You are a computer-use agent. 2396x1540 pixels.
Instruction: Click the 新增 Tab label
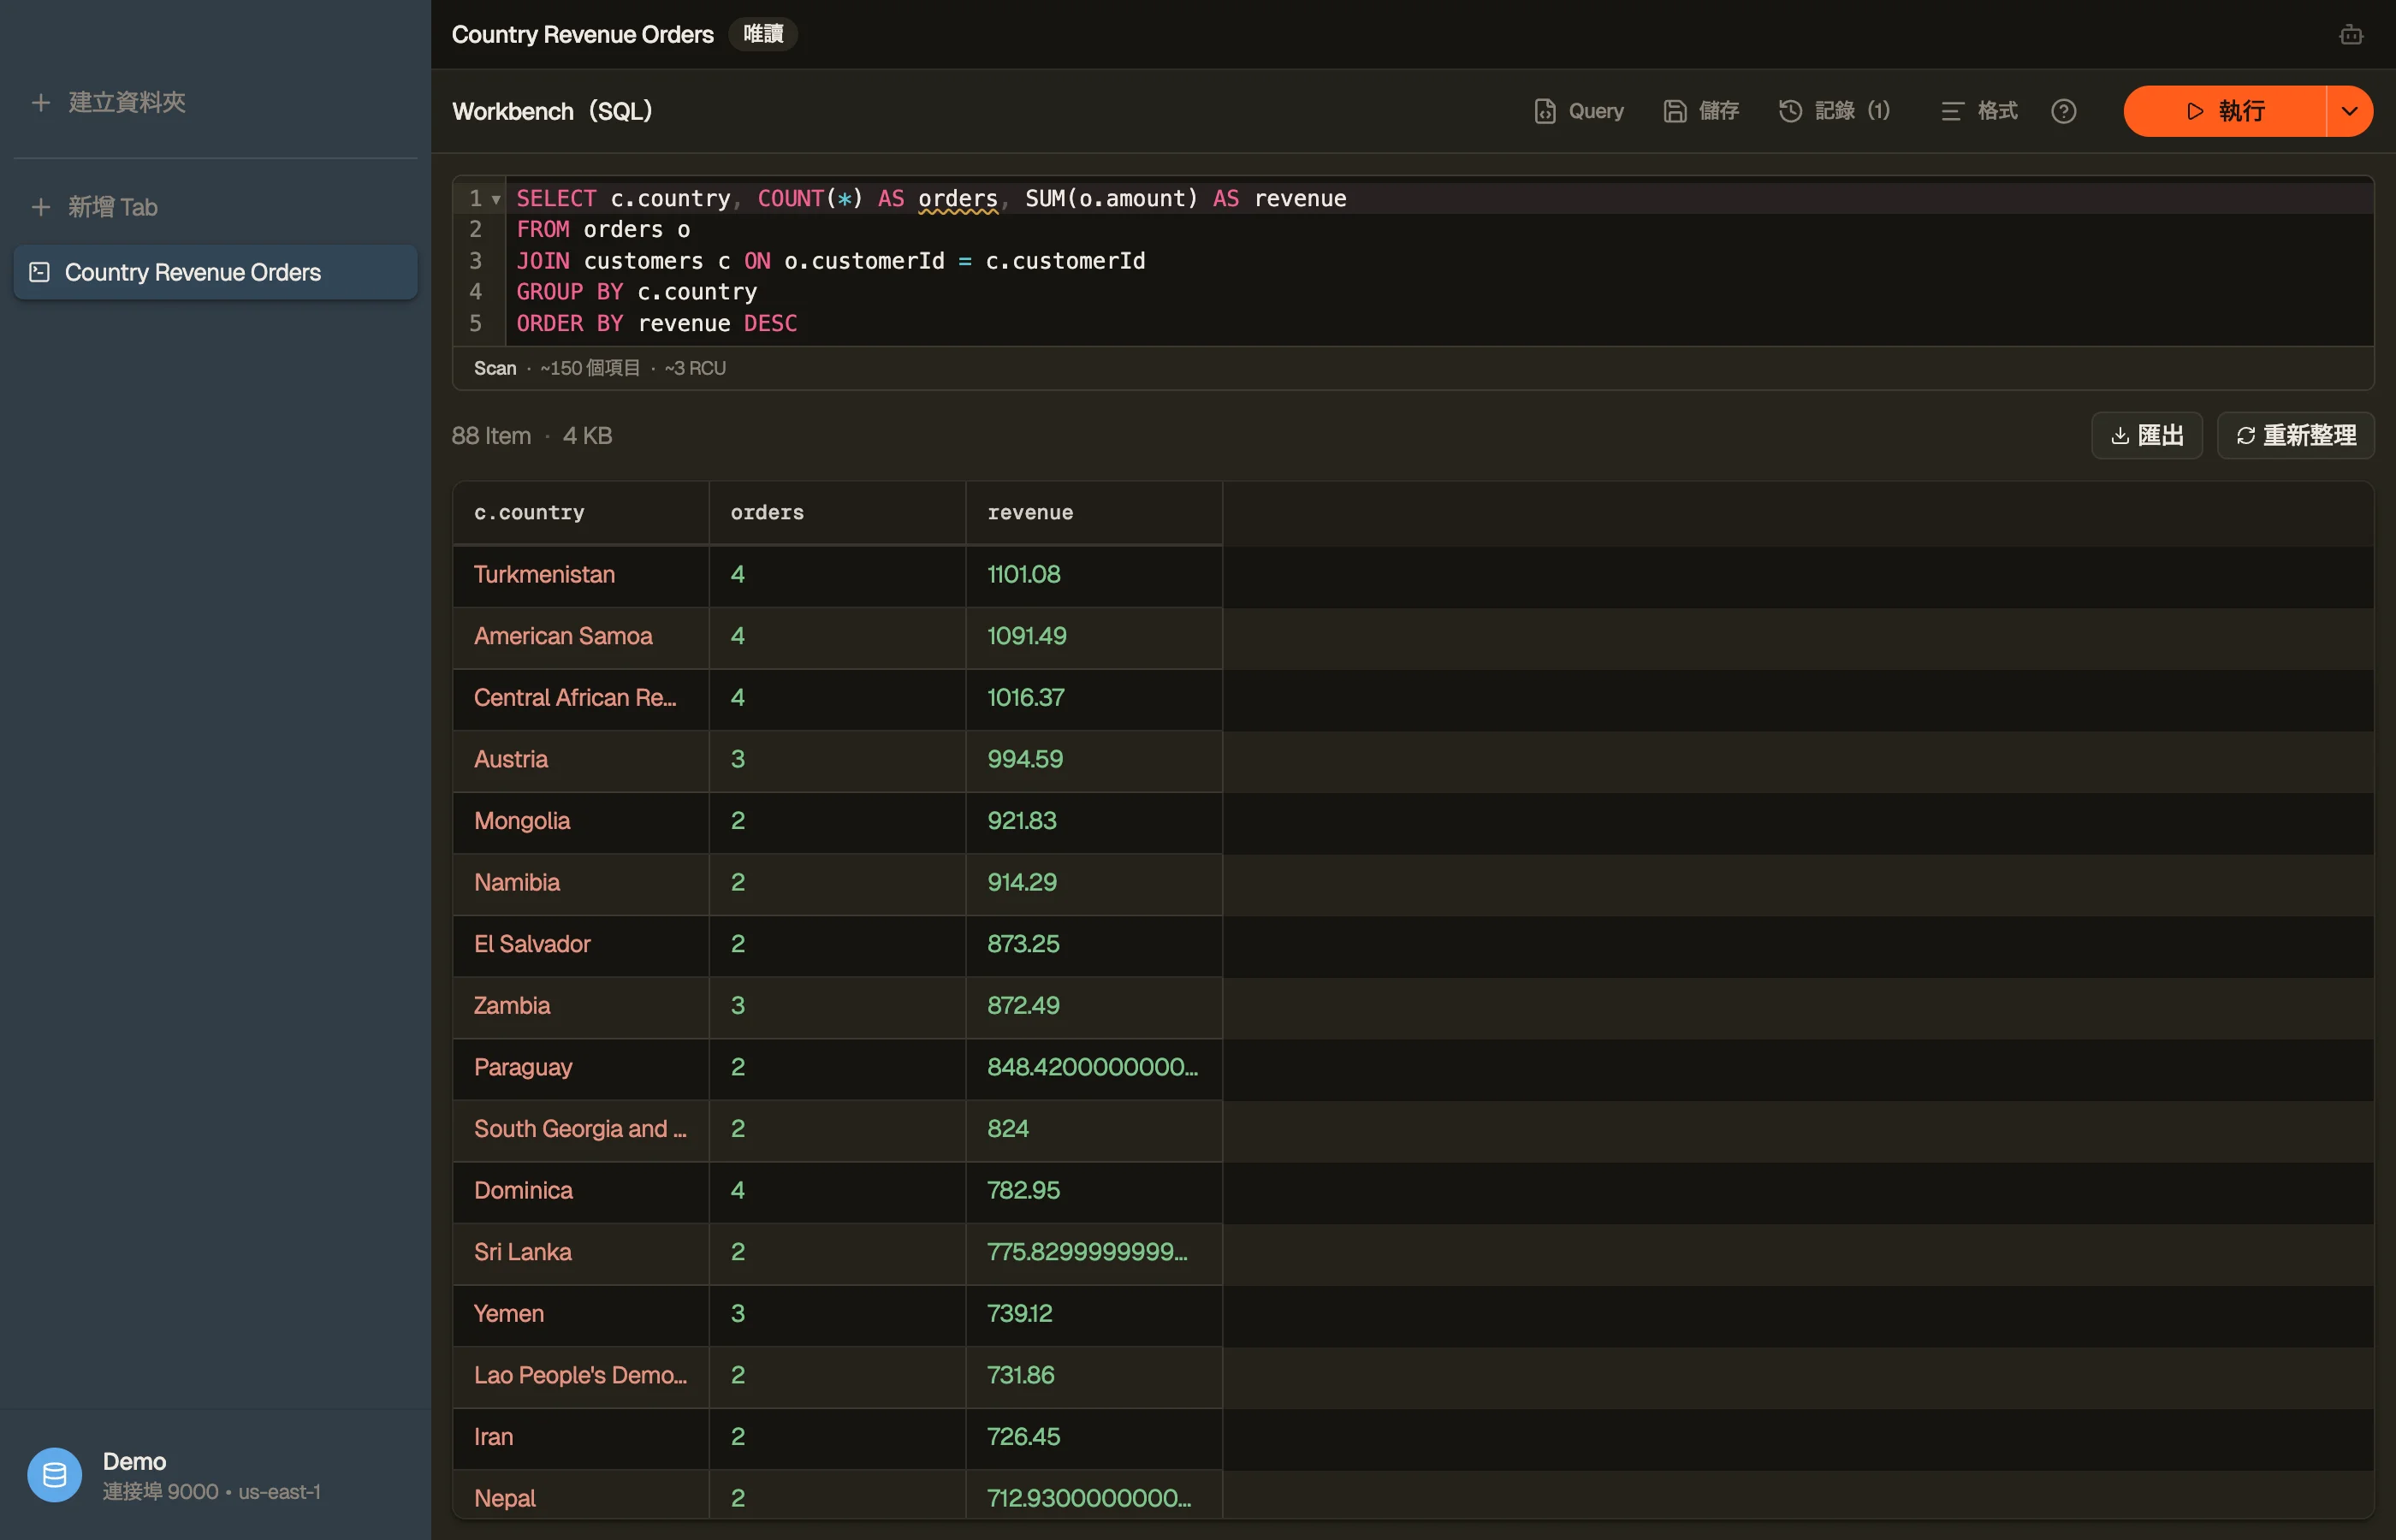pos(113,207)
